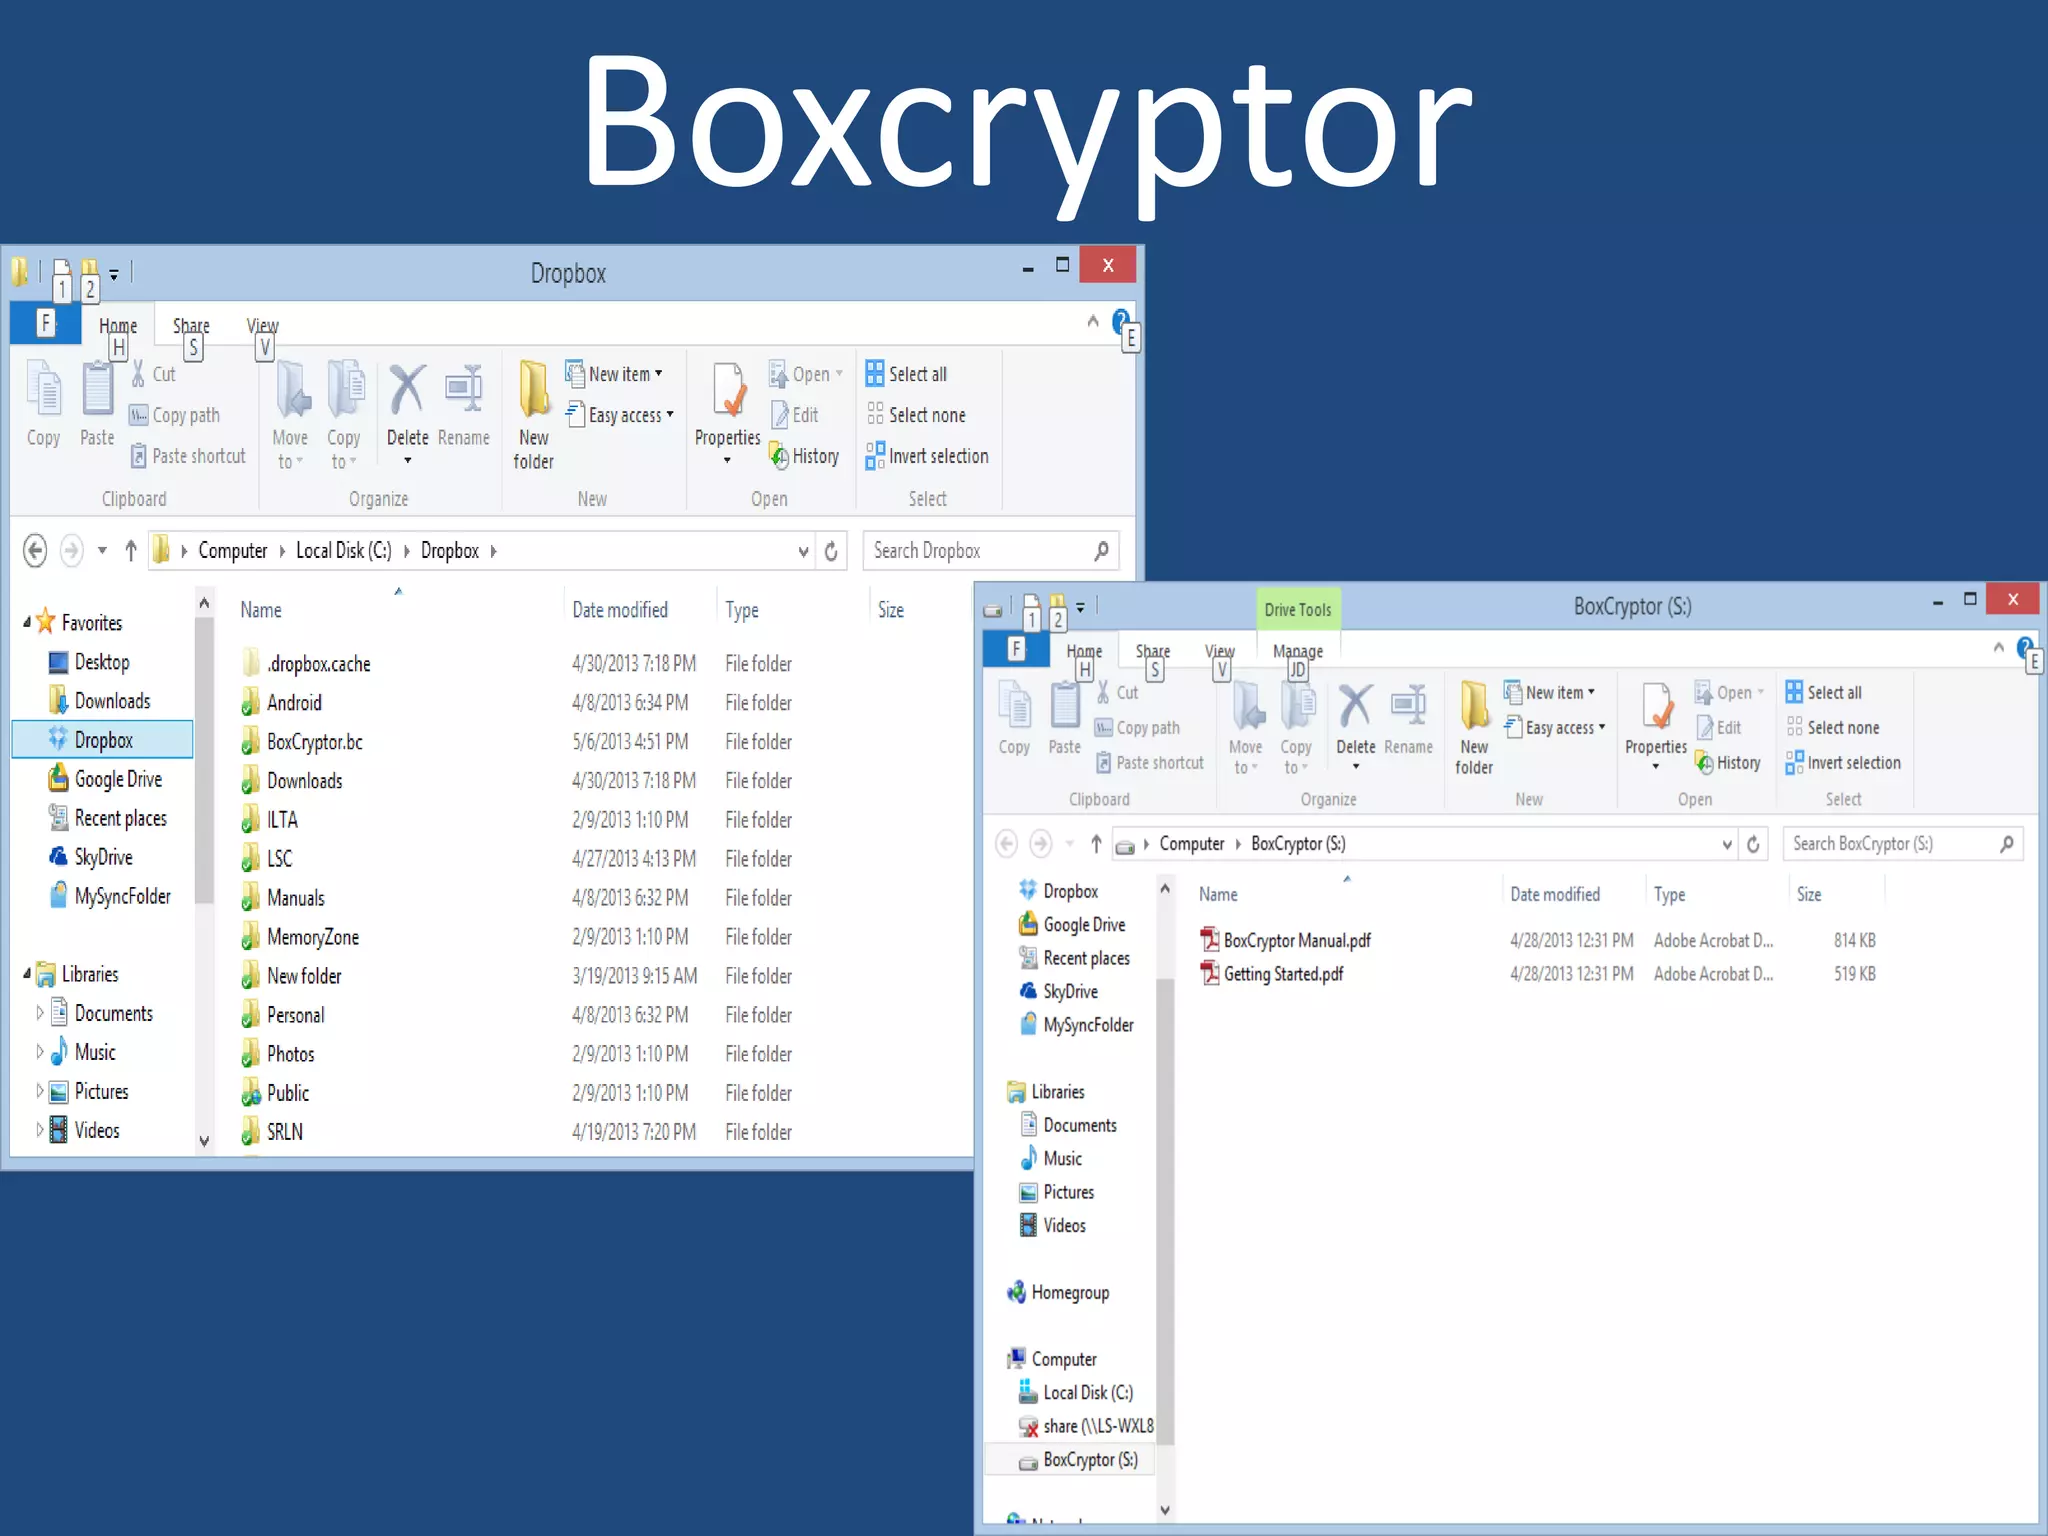Sort by Date modified column in Dropbox window
This screenshot has height=1536, width=2048.
(620, 610)
